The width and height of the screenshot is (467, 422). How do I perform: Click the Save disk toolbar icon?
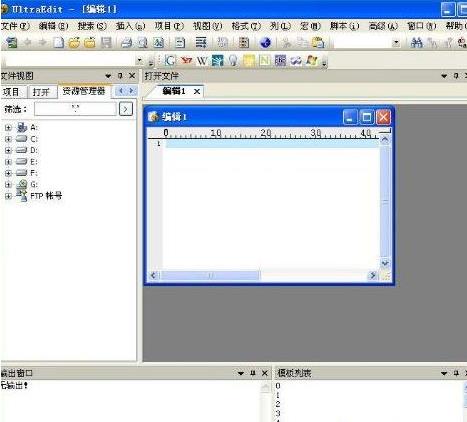tap(106, 42)
